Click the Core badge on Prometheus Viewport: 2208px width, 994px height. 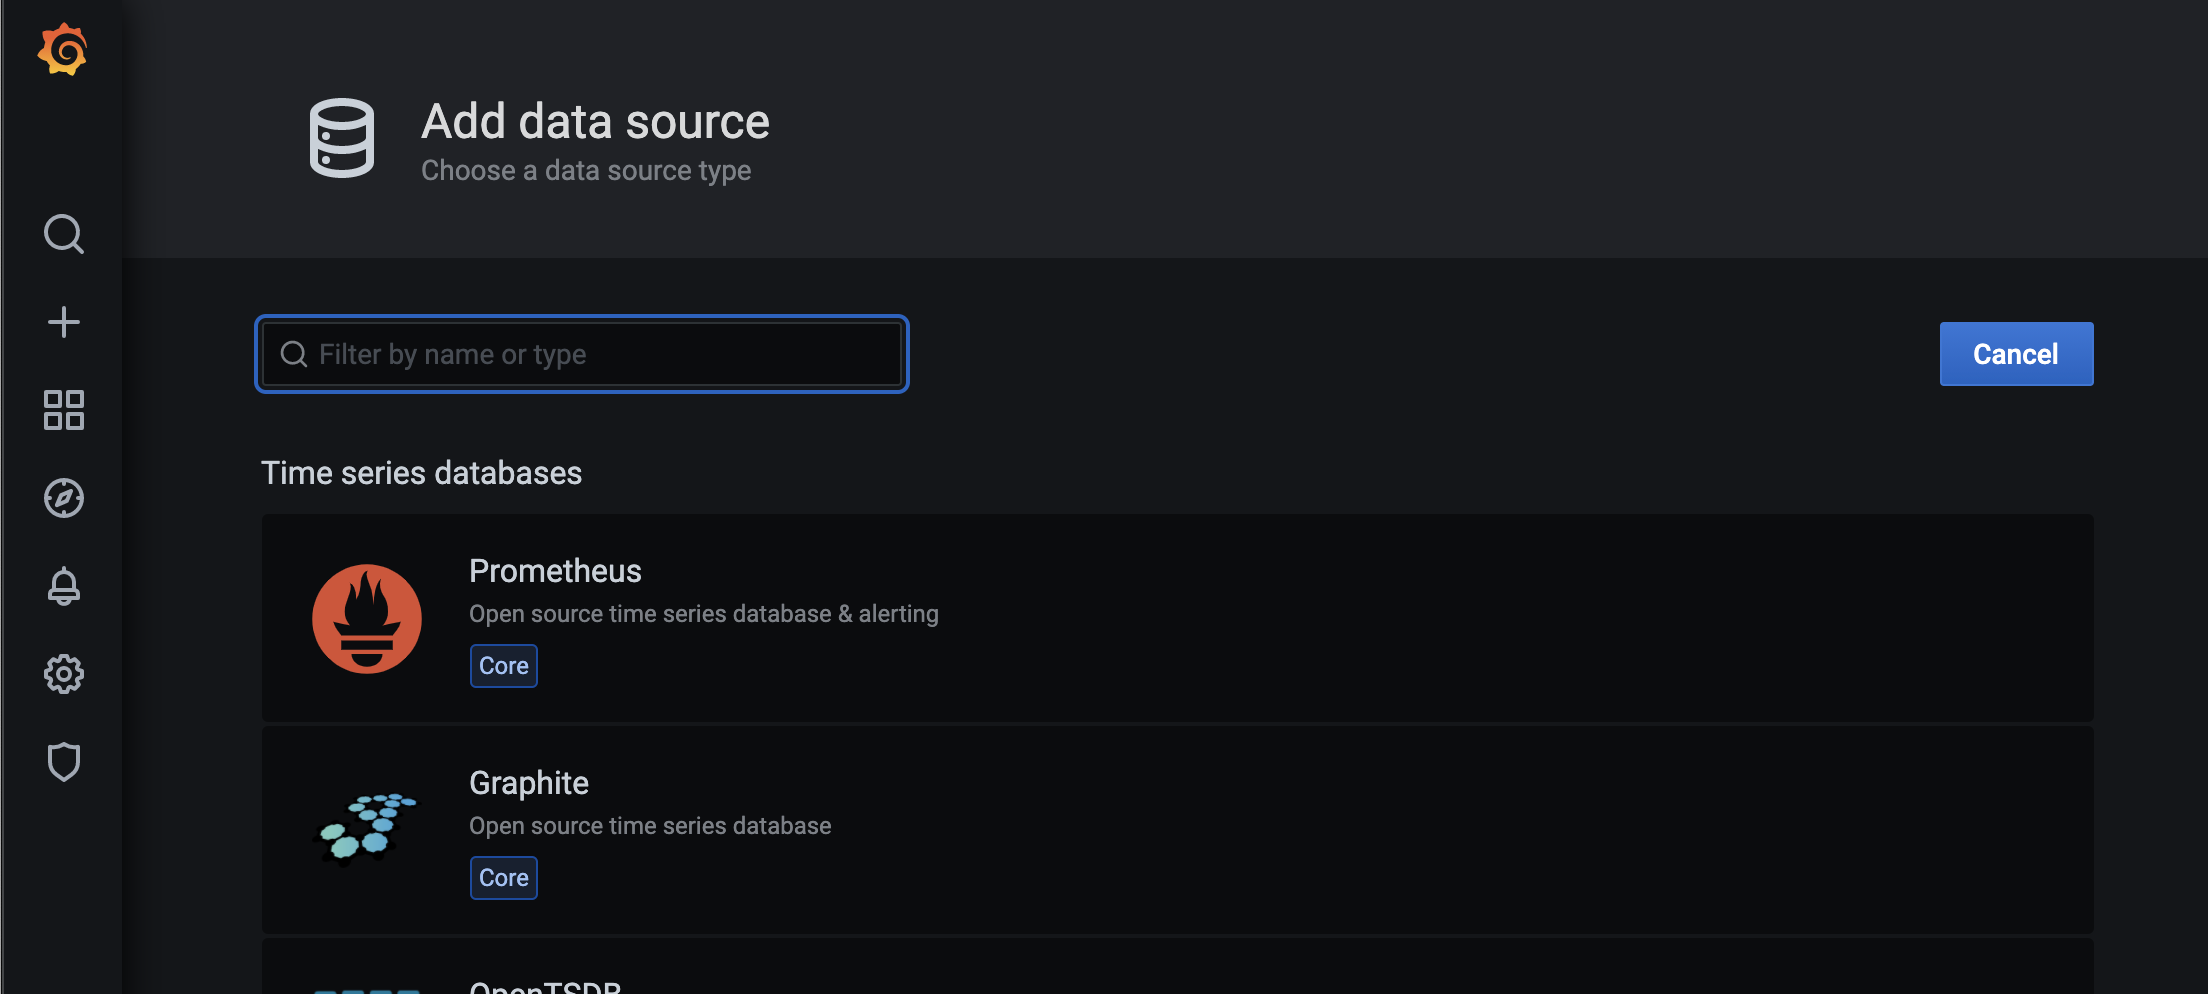(503, 665)
